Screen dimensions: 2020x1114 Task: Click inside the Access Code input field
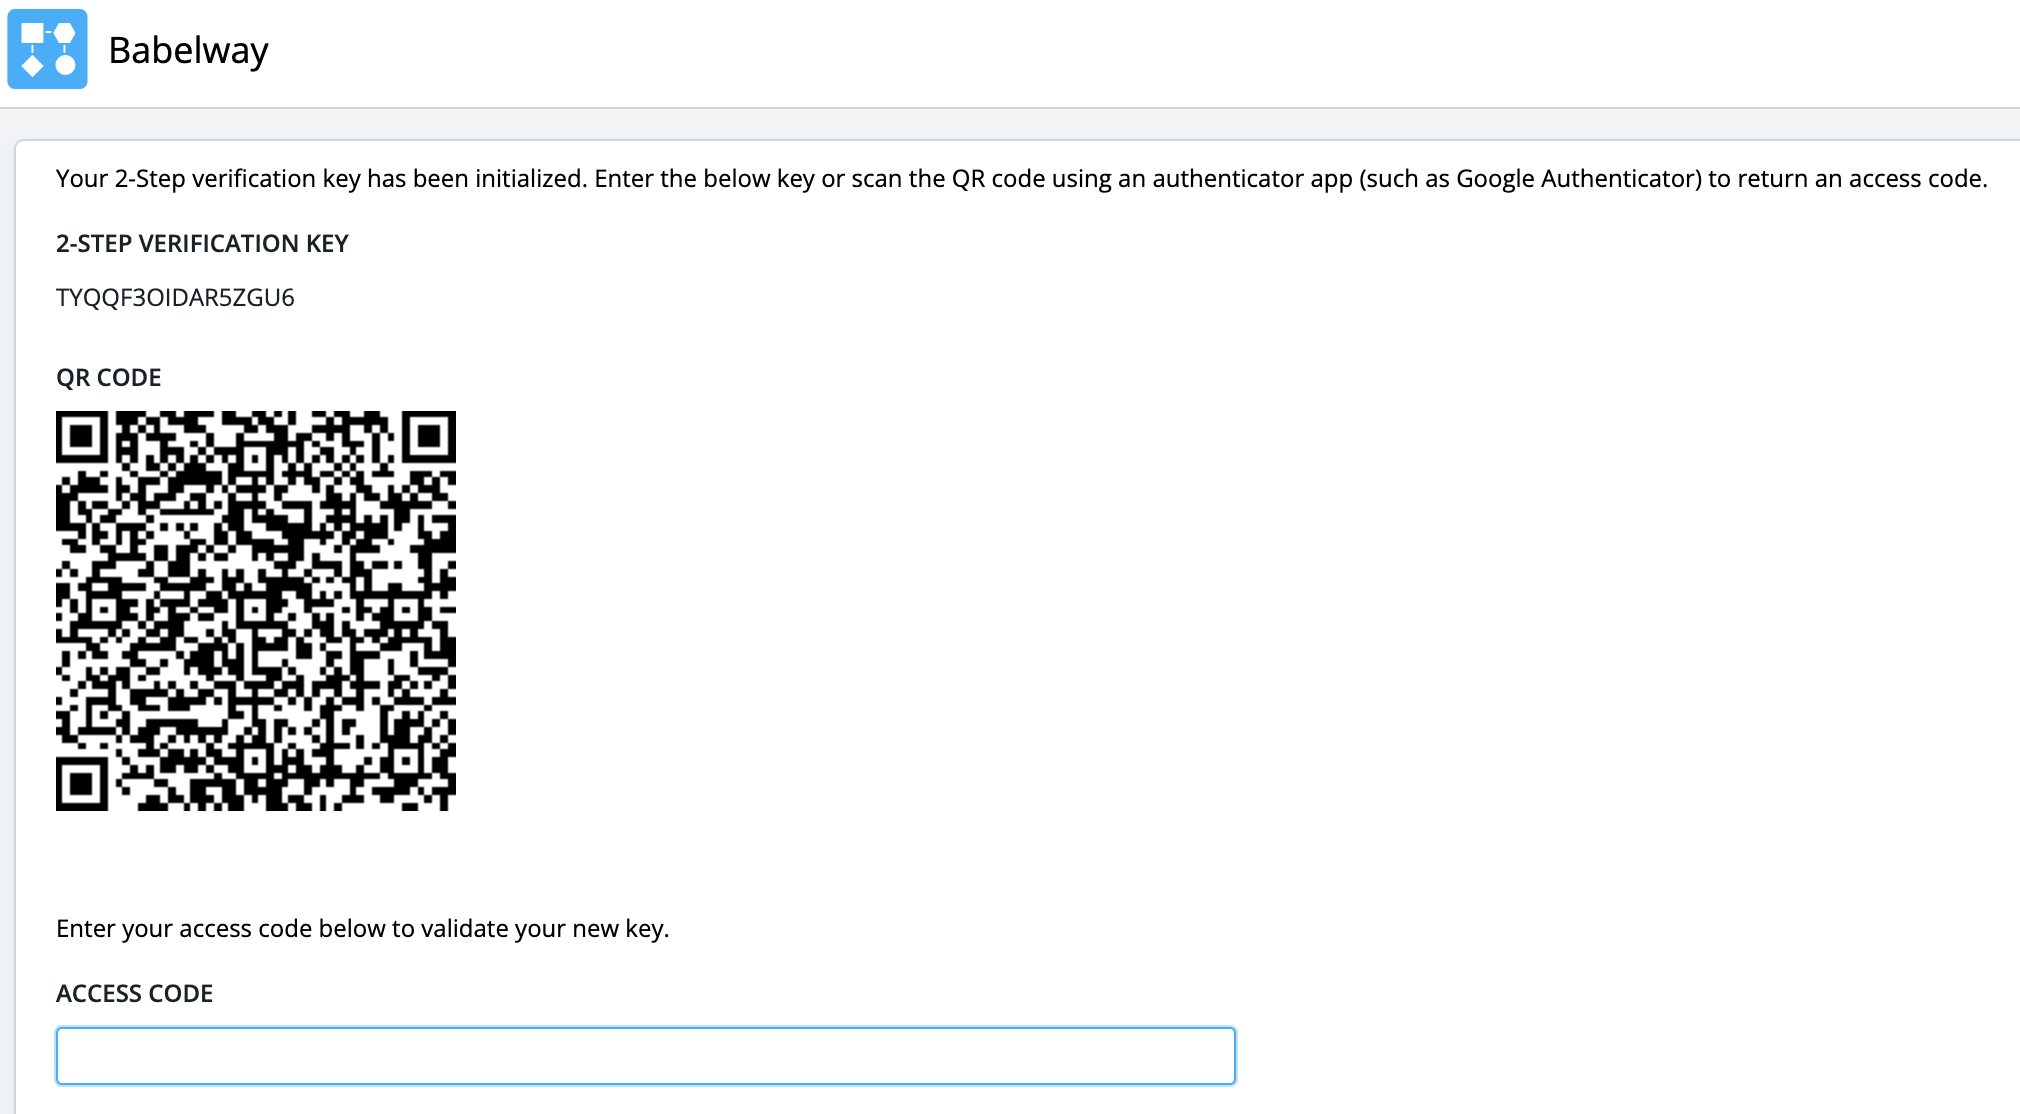click(645, 1055)
